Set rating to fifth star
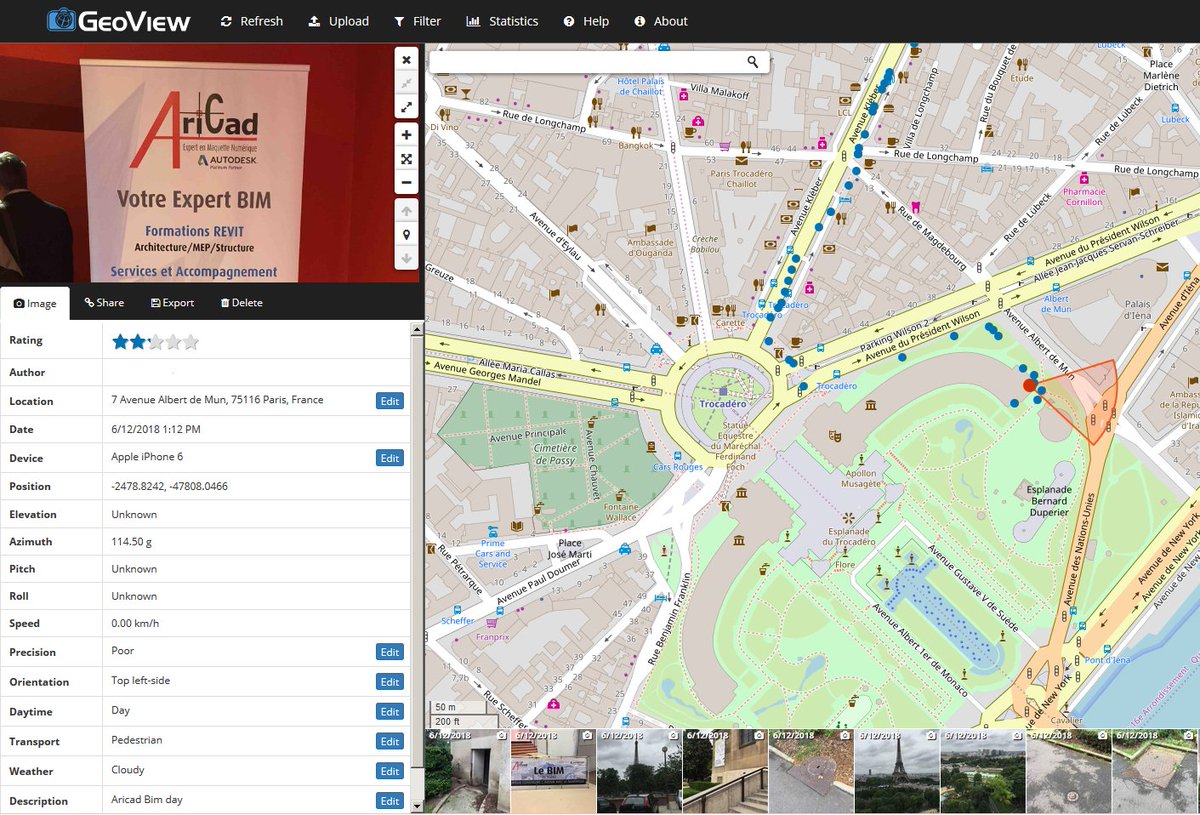Image resolution: width=1200 pixels, height=815 pixels. [191, 342]
